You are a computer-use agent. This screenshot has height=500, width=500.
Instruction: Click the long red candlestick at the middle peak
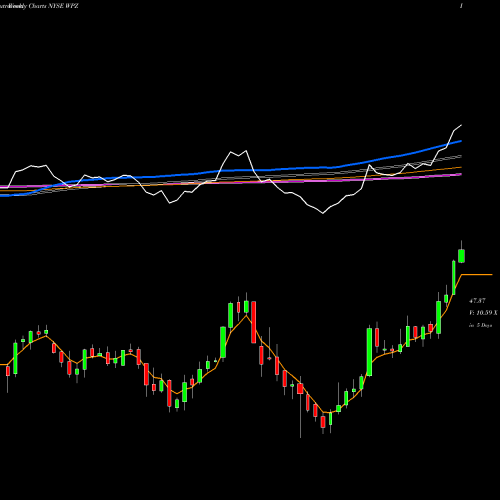click(254, 322)
